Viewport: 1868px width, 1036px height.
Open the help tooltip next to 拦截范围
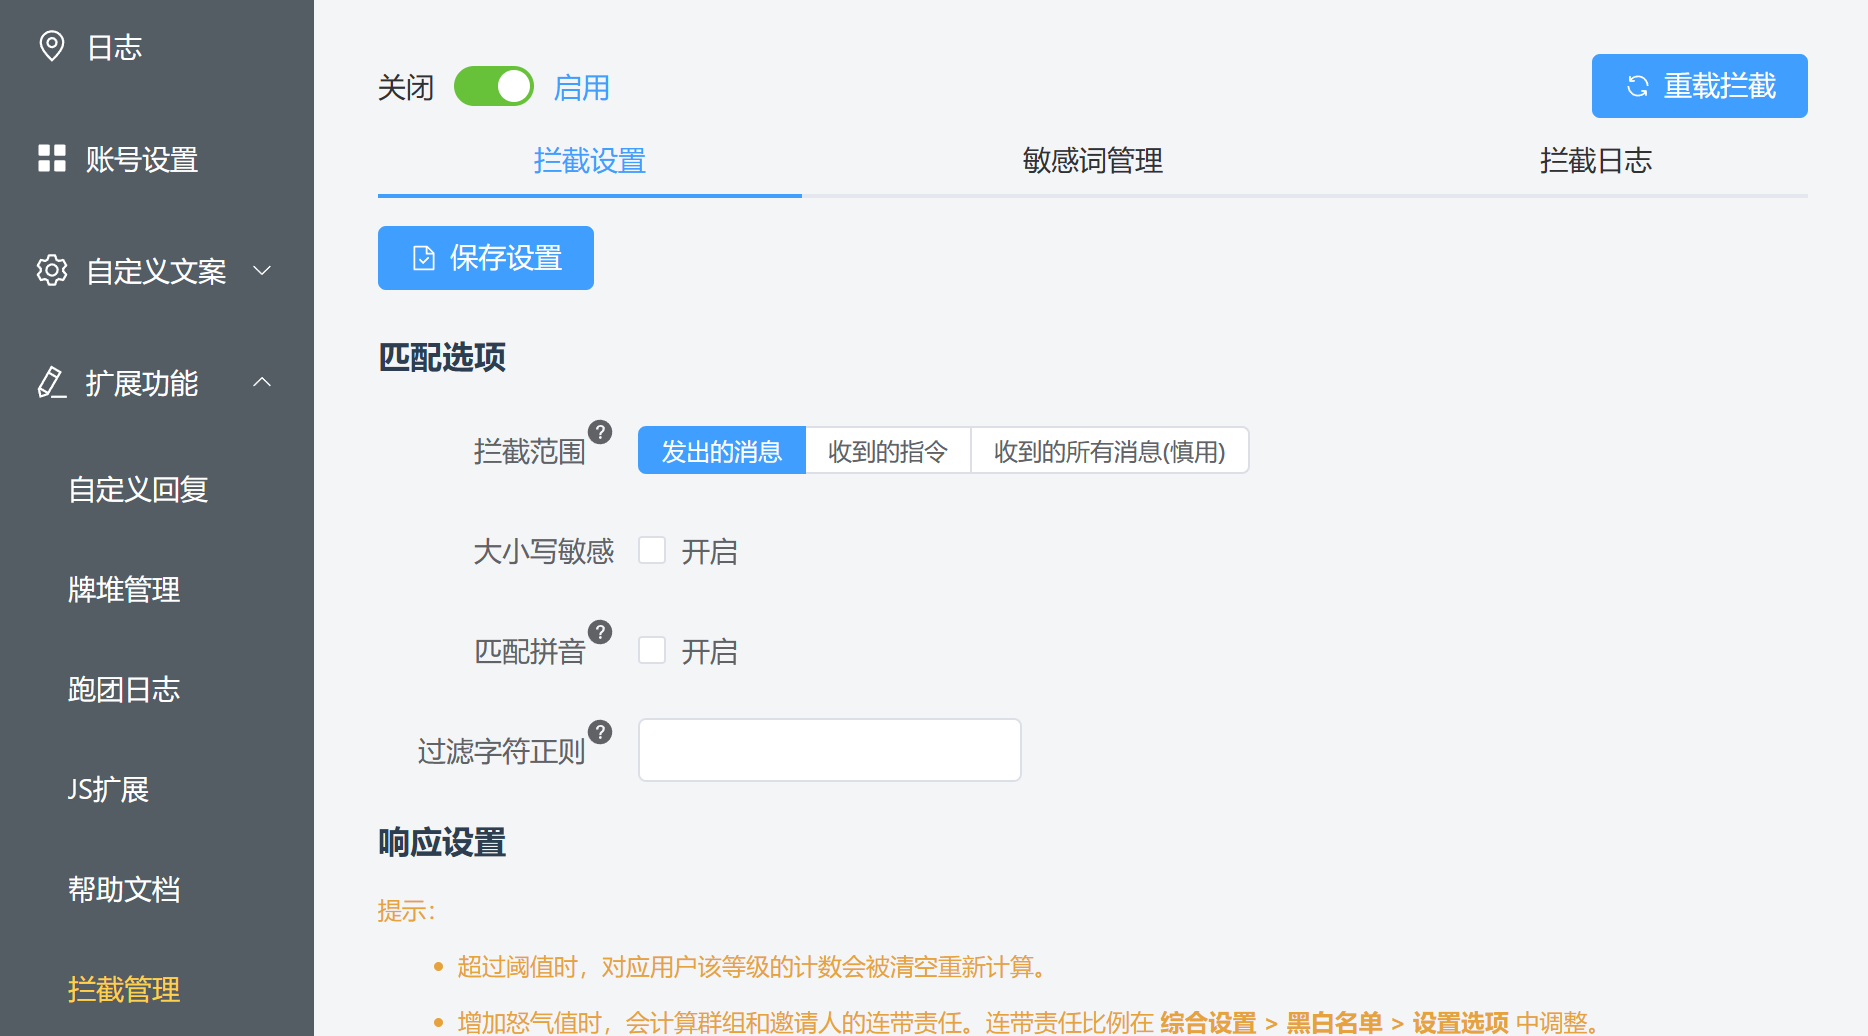600,431
